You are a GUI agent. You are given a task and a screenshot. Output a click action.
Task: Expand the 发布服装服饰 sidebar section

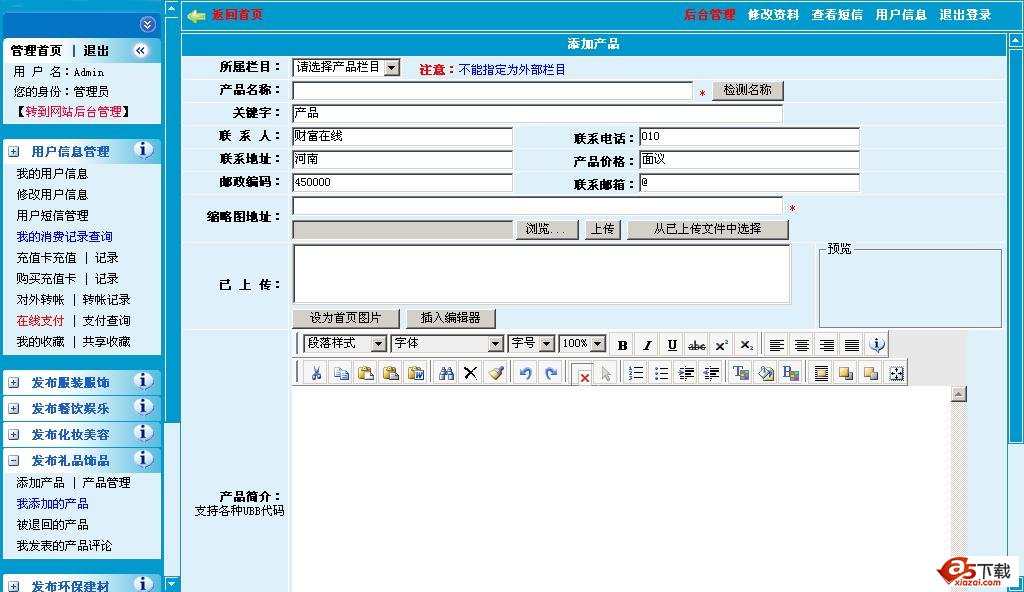pos(14,383)
